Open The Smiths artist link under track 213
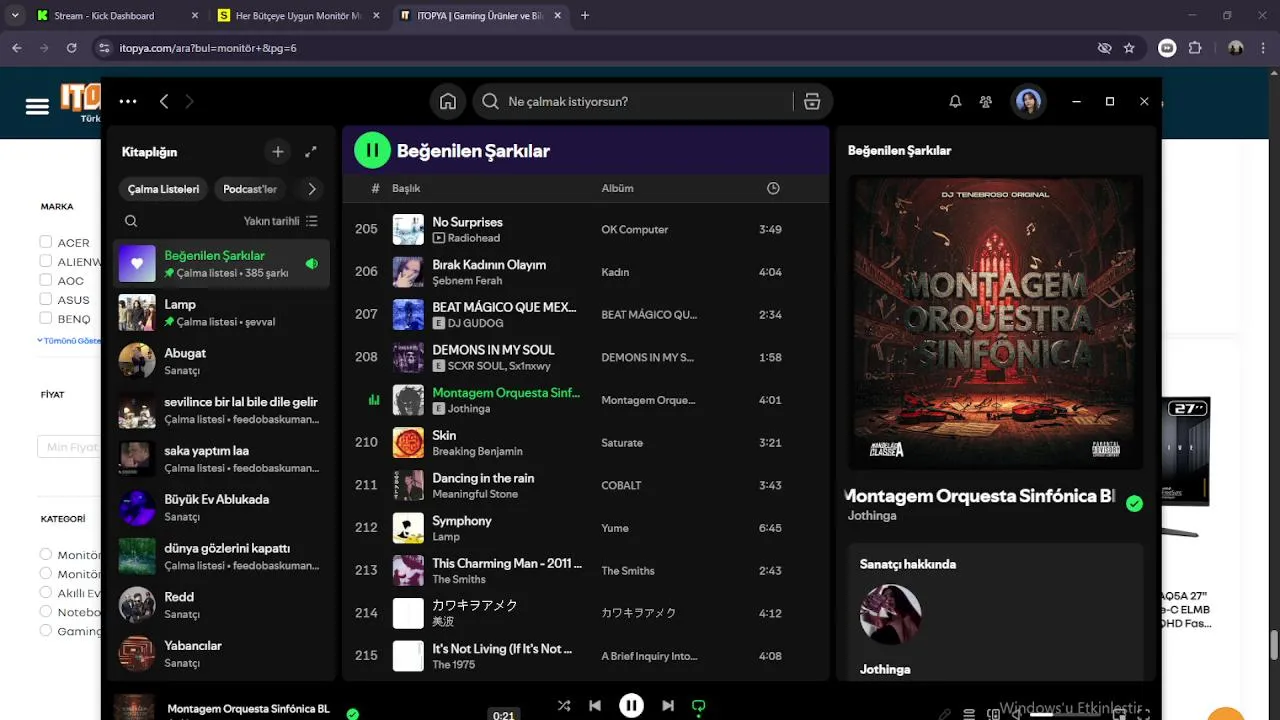Screen dimensions: 1280x720 (459, 579)
